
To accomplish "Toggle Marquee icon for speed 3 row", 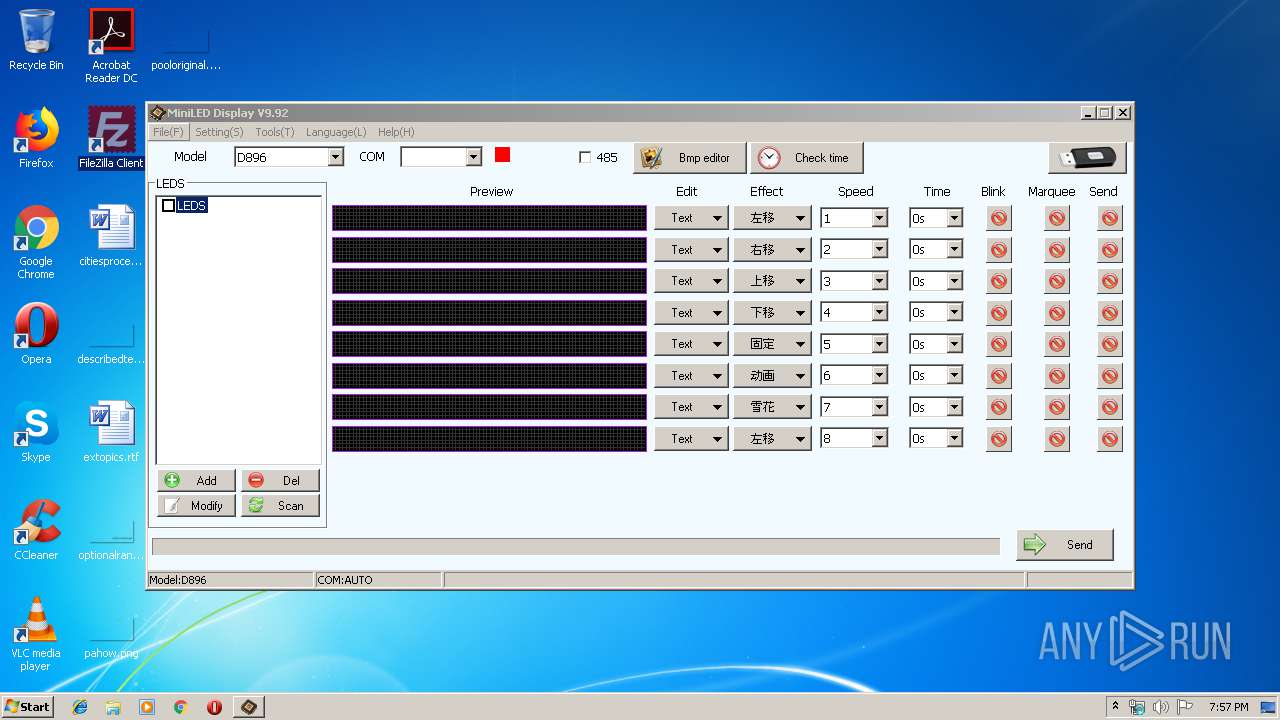I will (1057, 281).
